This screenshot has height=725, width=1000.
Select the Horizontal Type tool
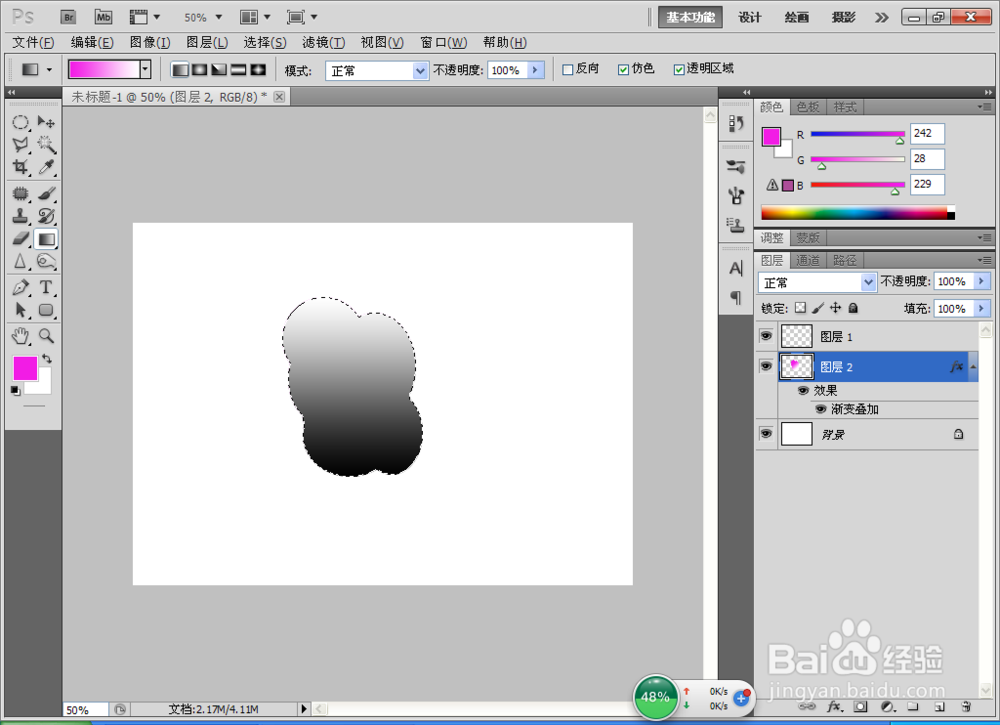46,287
